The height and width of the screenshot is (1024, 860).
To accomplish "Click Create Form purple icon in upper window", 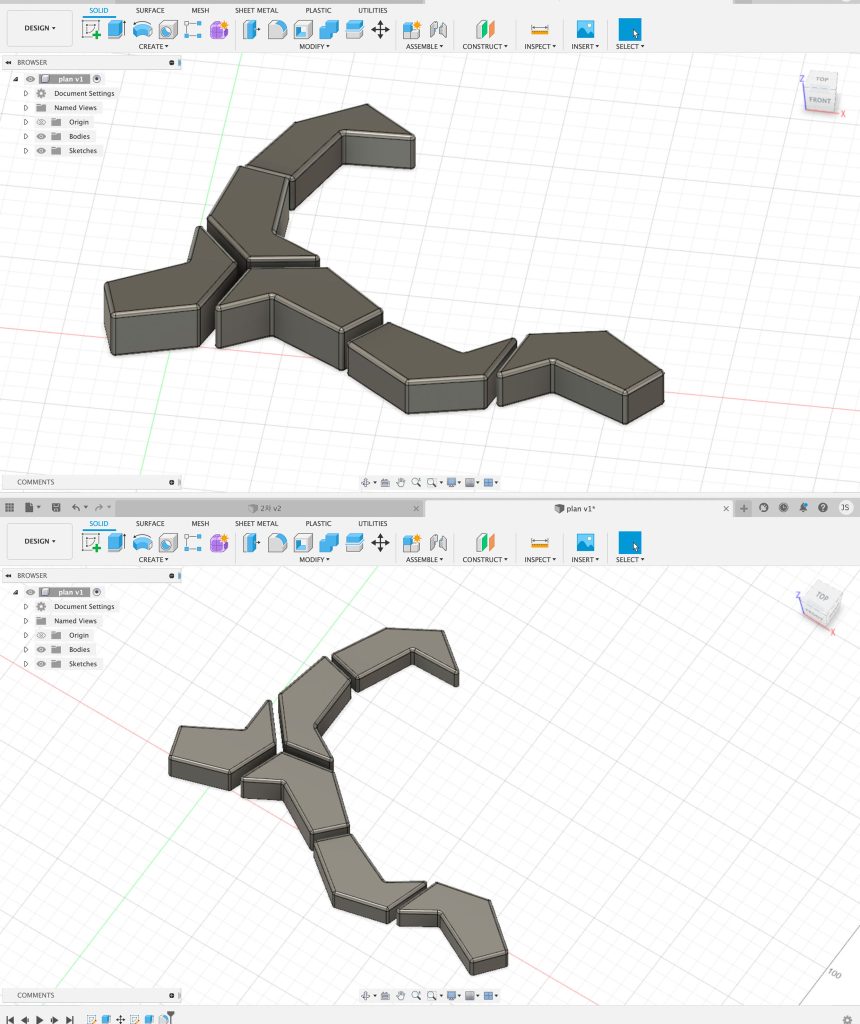I will 219,29.
